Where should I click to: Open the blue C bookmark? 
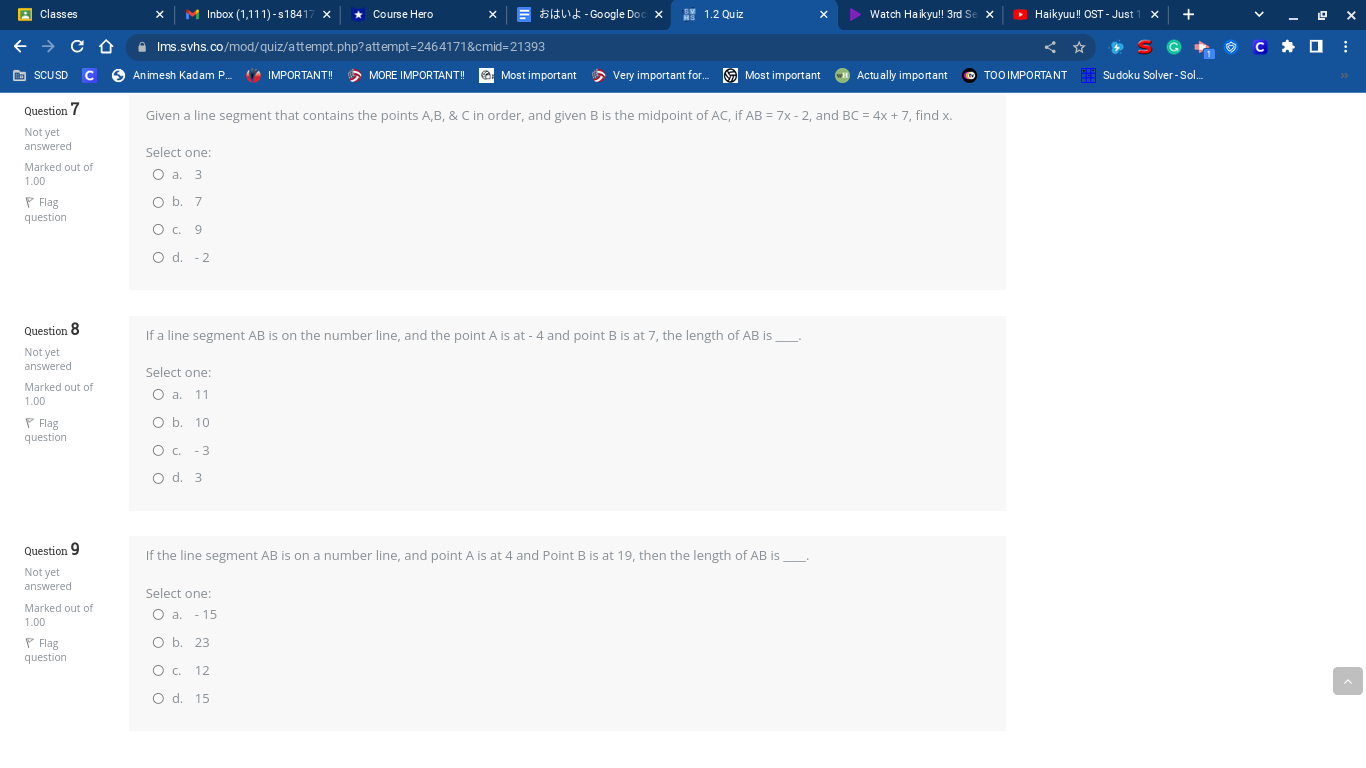(90, 75)
